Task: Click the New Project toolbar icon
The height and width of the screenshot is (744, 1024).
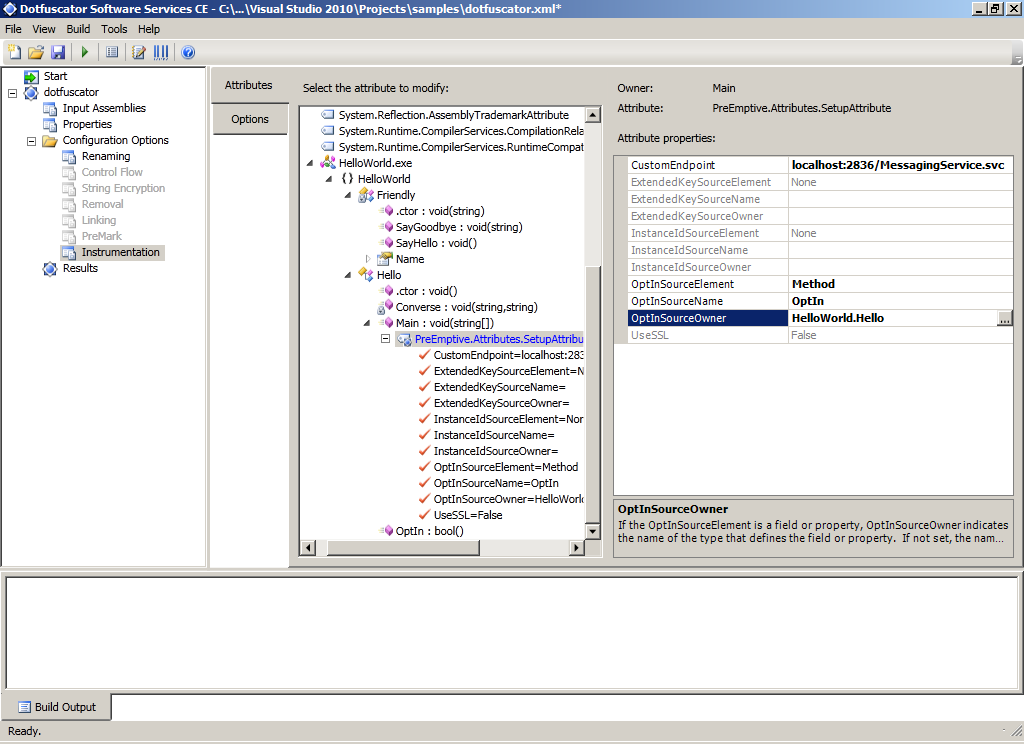Action: [x=14, y=52]
